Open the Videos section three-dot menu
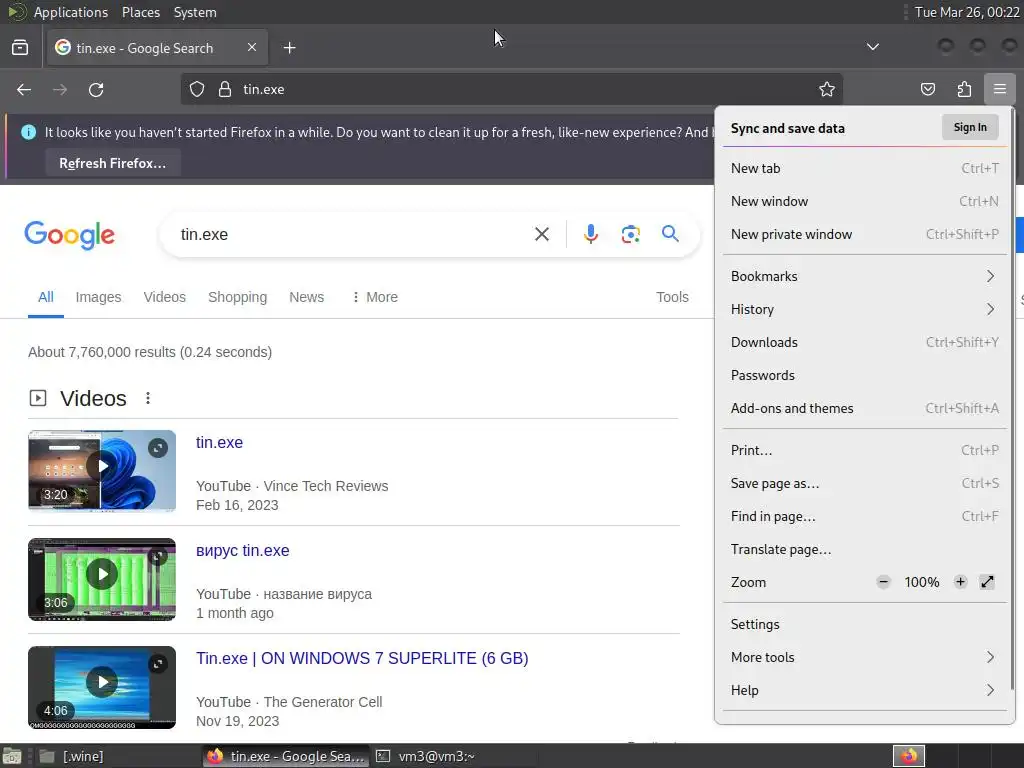1024x768 pixels. [148, 398]
